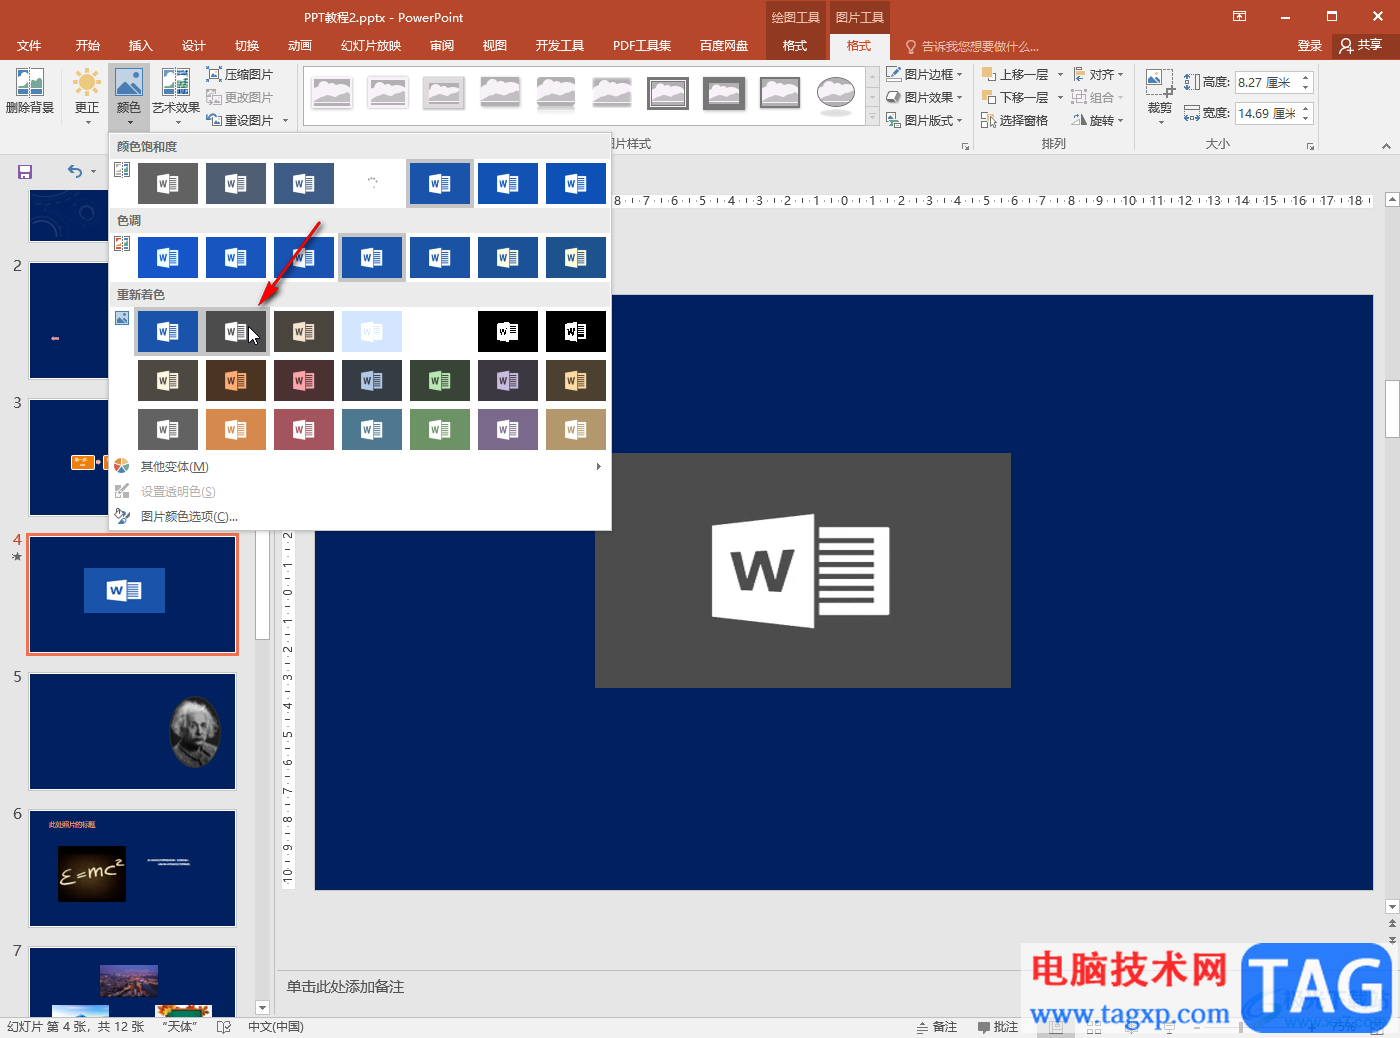This screenshot has width=1400, height=1038.
Task: Switch to the Animations (动画) tab
Action: pos(300,46)
